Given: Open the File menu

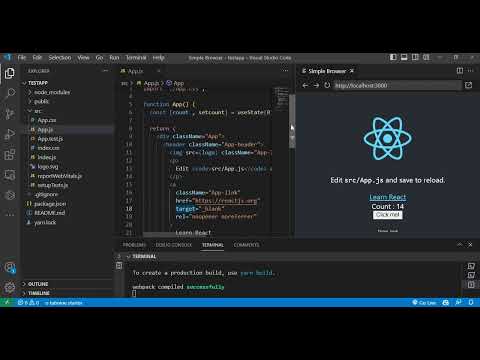Looking at the screenshot, I should click(x=22, y=57).
